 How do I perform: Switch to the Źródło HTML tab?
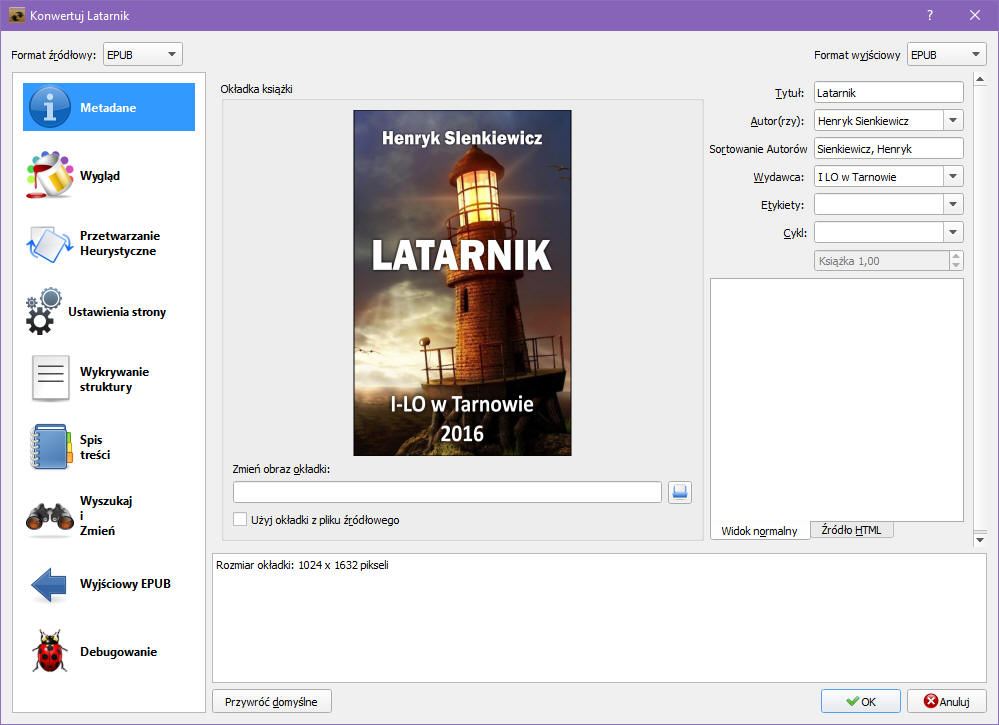(x=851, y=530)
